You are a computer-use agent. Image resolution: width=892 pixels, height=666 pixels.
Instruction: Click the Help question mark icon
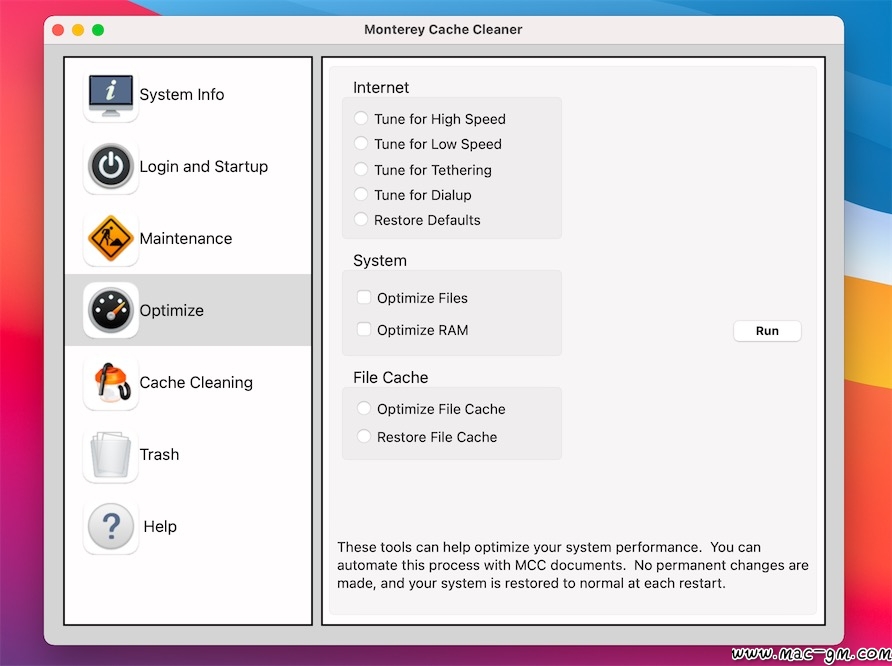coord(111,526)
